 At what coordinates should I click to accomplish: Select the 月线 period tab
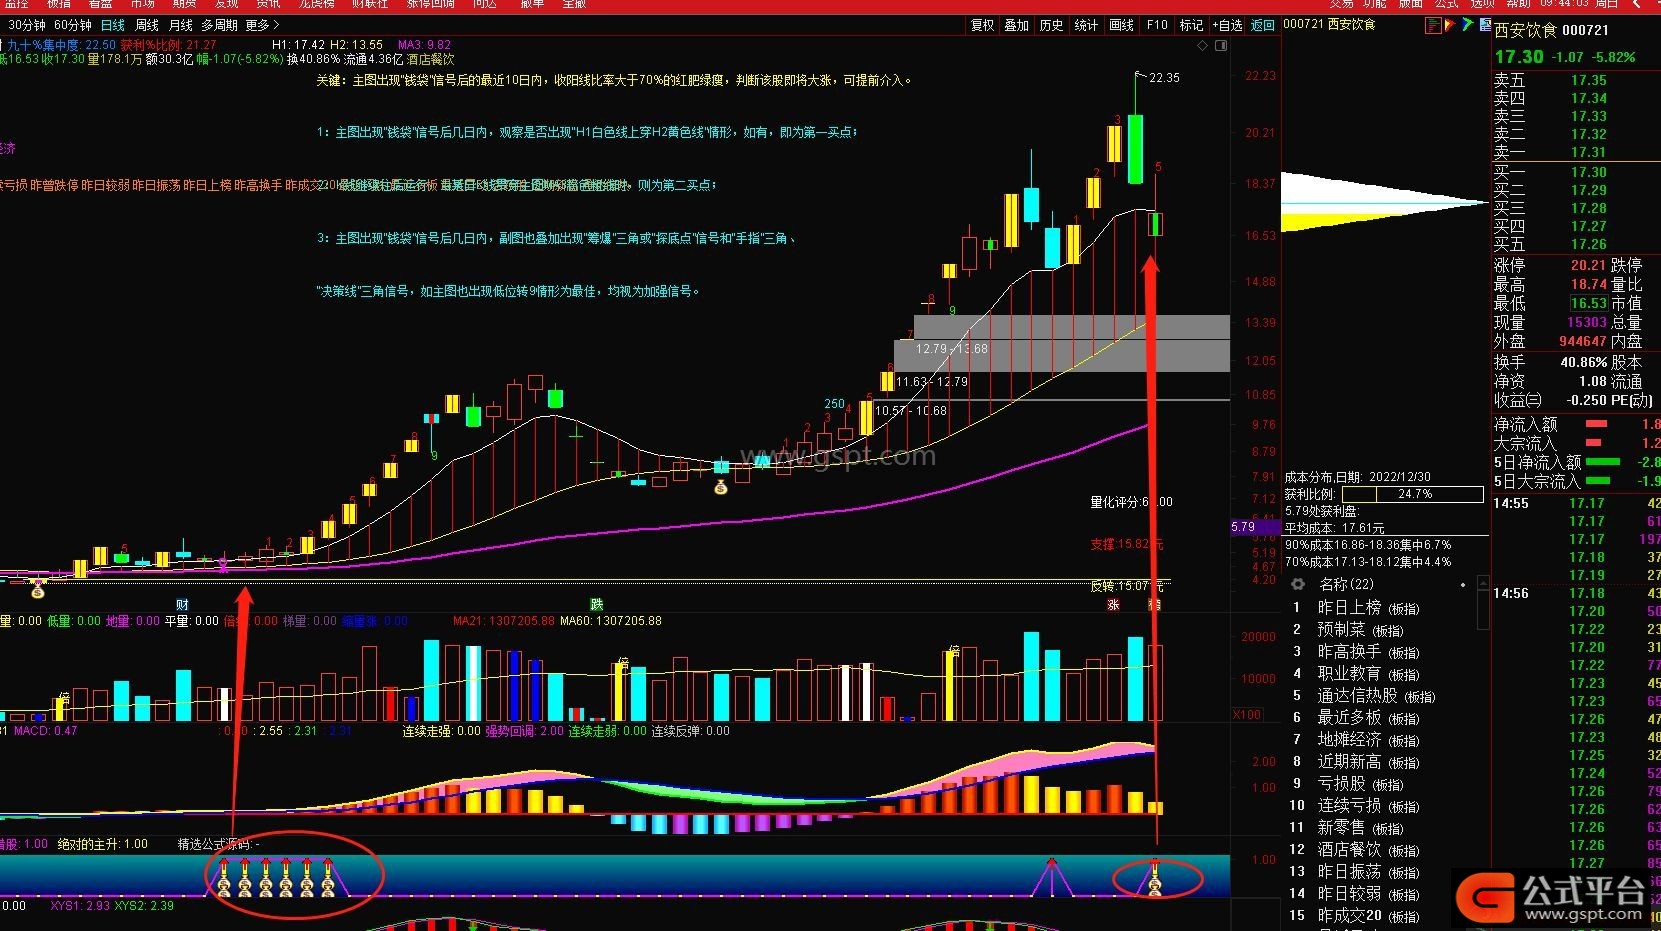pos(181,25)
